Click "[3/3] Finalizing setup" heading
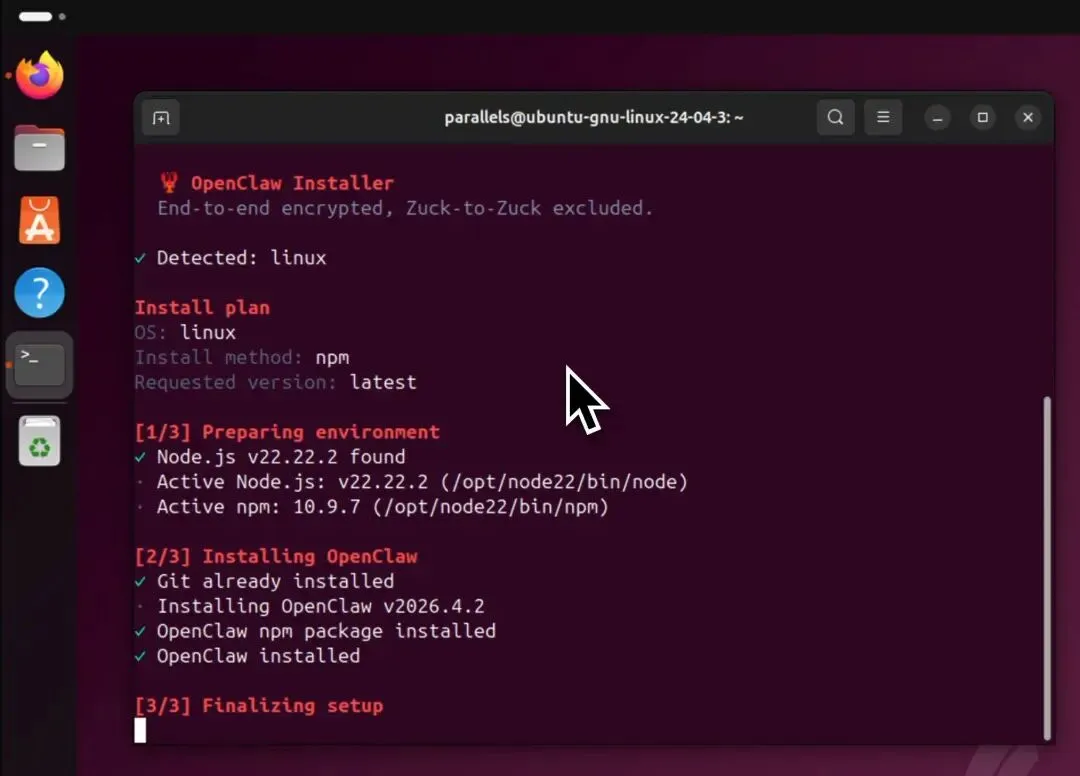This screenshot has width=1080, height=776. click(x=259, y=705)
